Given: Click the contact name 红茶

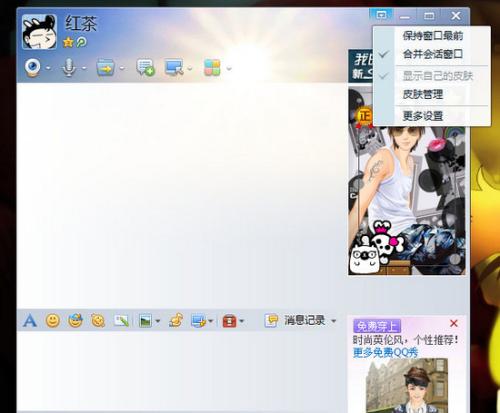Looking at the screenshot, I should [x=81, y=24].
